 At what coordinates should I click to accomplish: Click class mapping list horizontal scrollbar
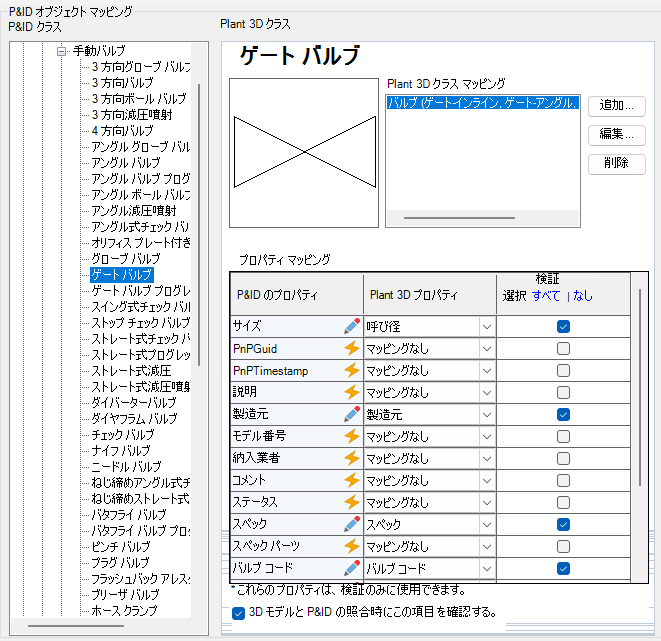click(x=459, y=218)
